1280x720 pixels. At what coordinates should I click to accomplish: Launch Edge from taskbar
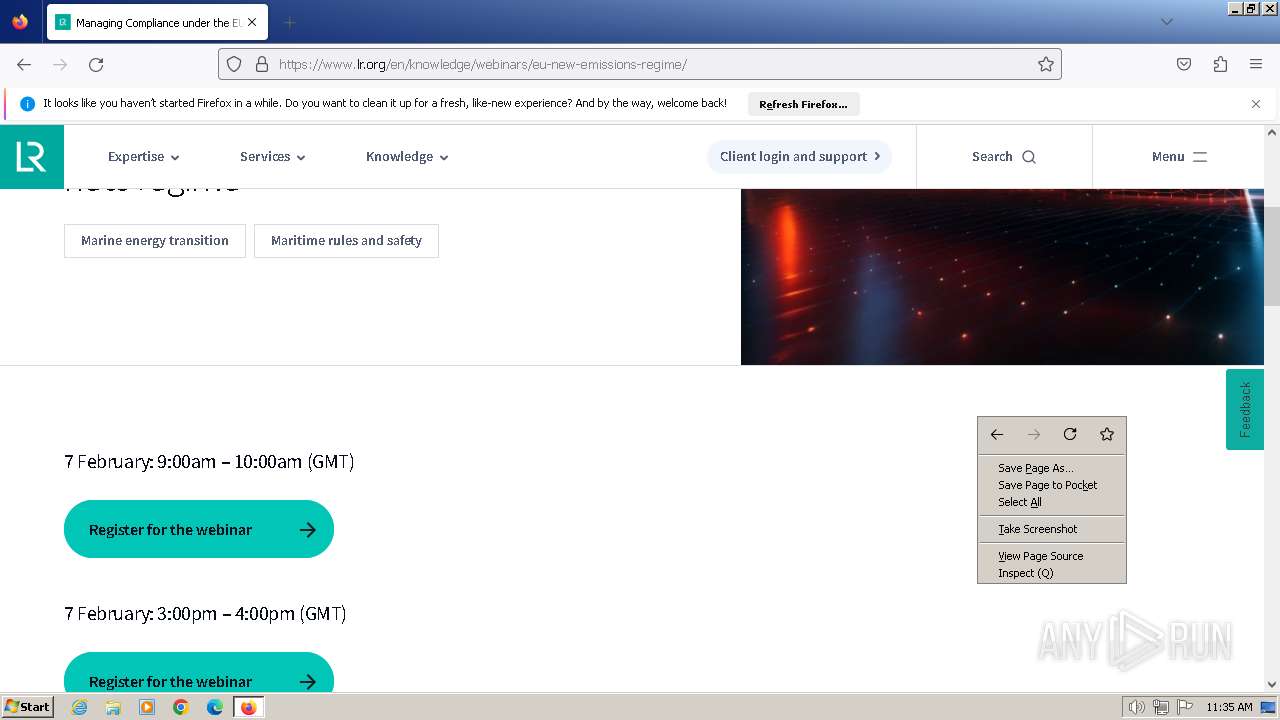pos(215,707)
